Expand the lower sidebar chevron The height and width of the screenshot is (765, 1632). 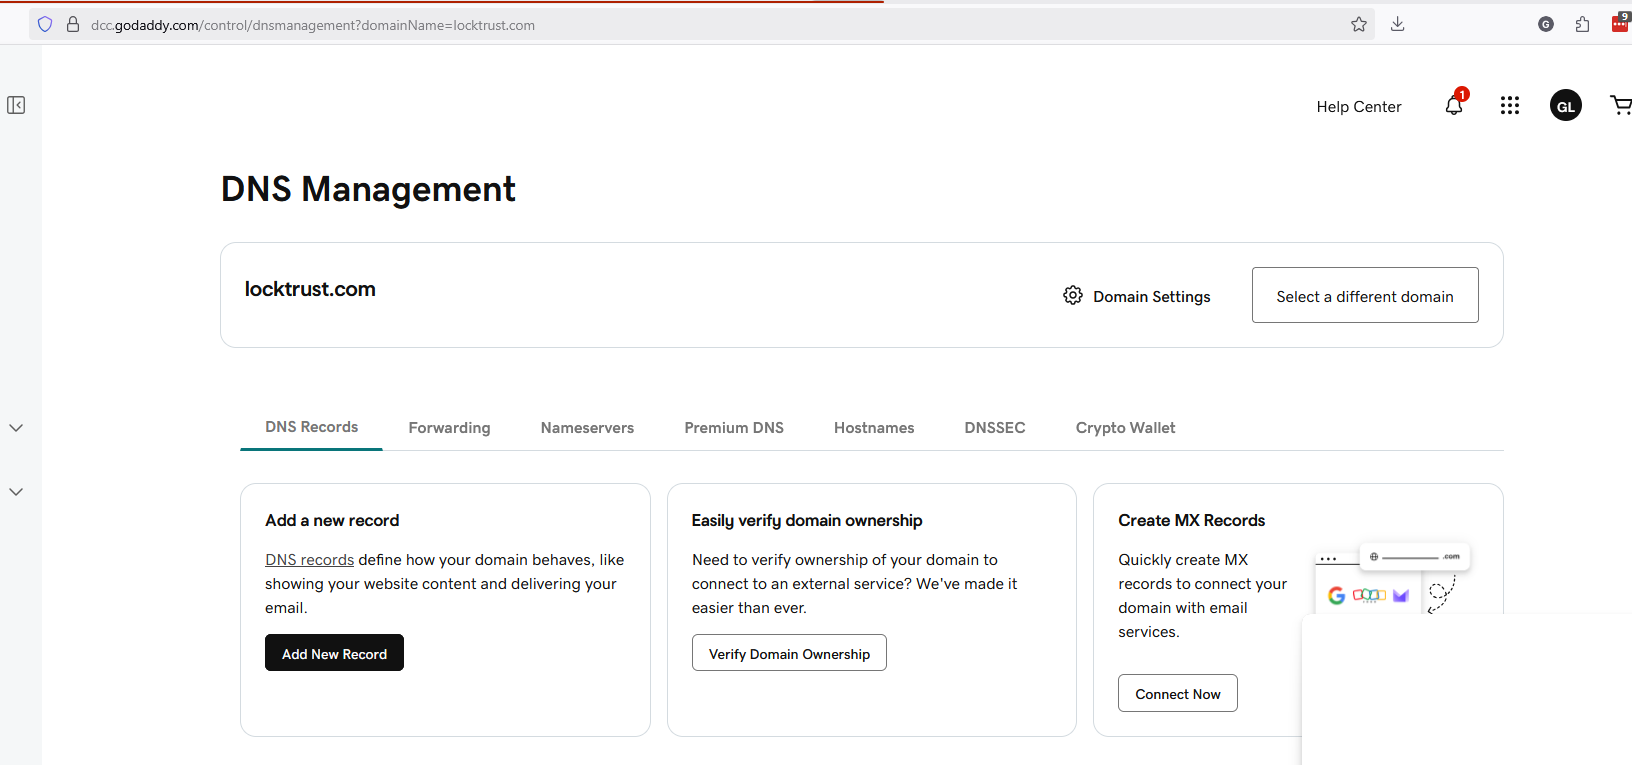16,492
